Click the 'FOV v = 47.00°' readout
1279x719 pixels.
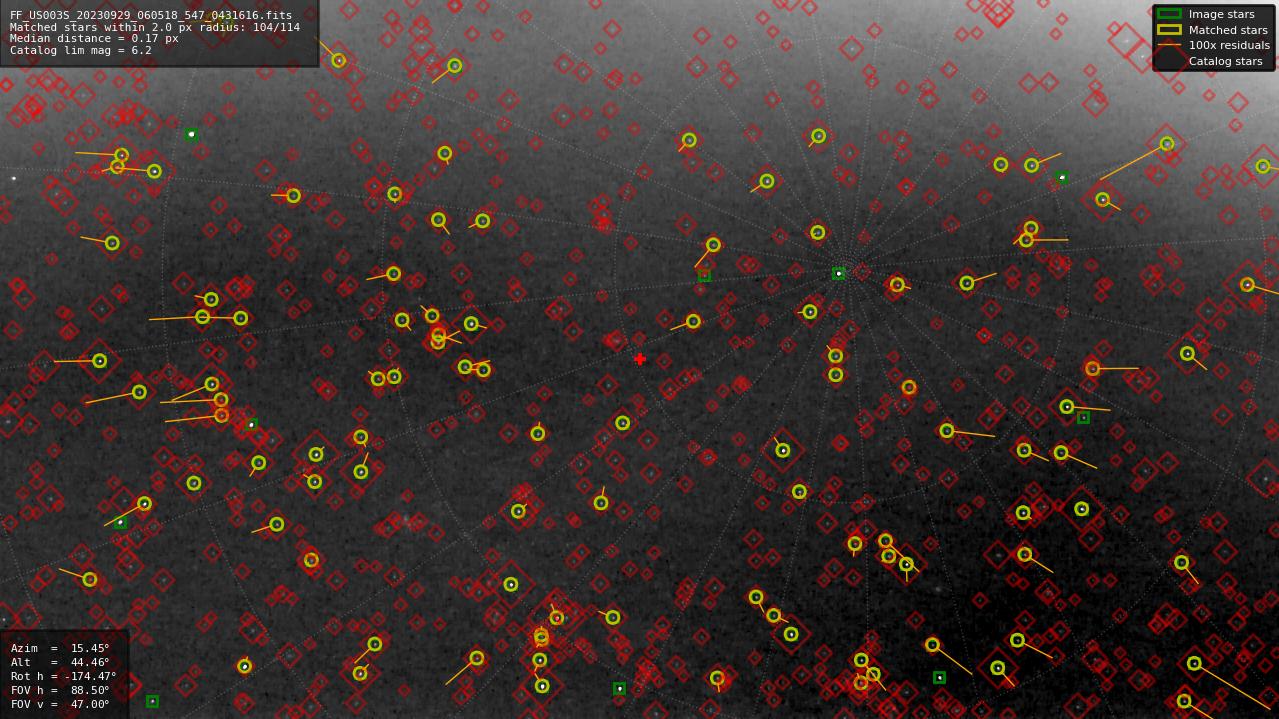(x=60, y=704)
